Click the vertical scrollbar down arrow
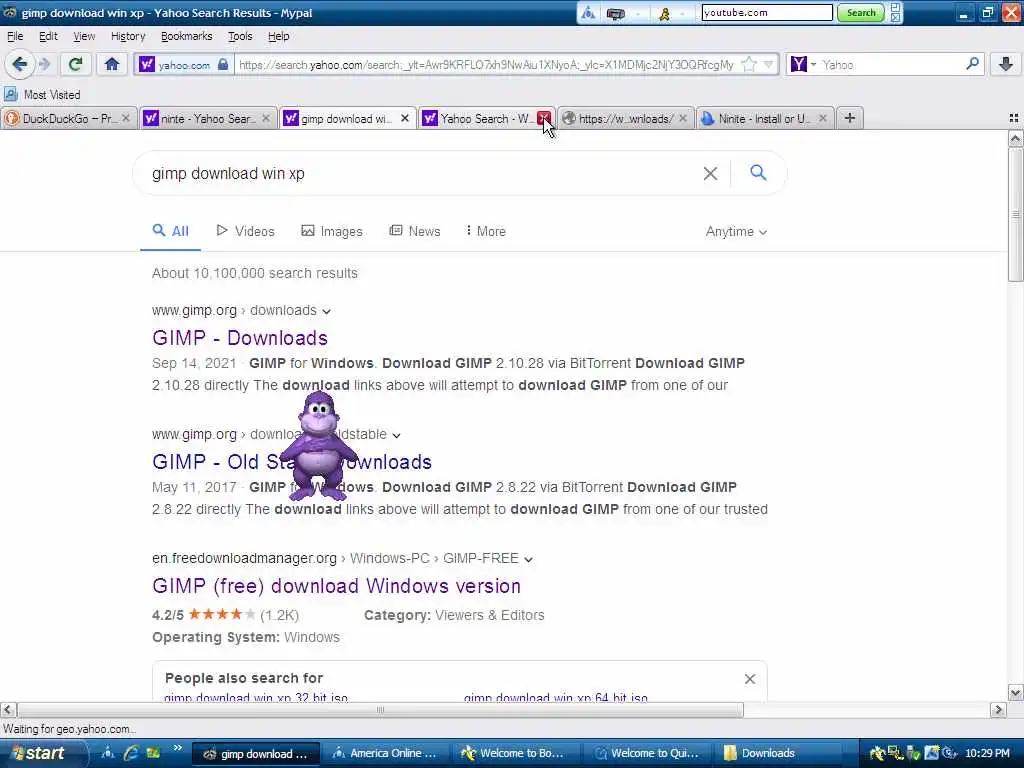The height and width of the screenshot is (768, 1024). (1015, 692)
